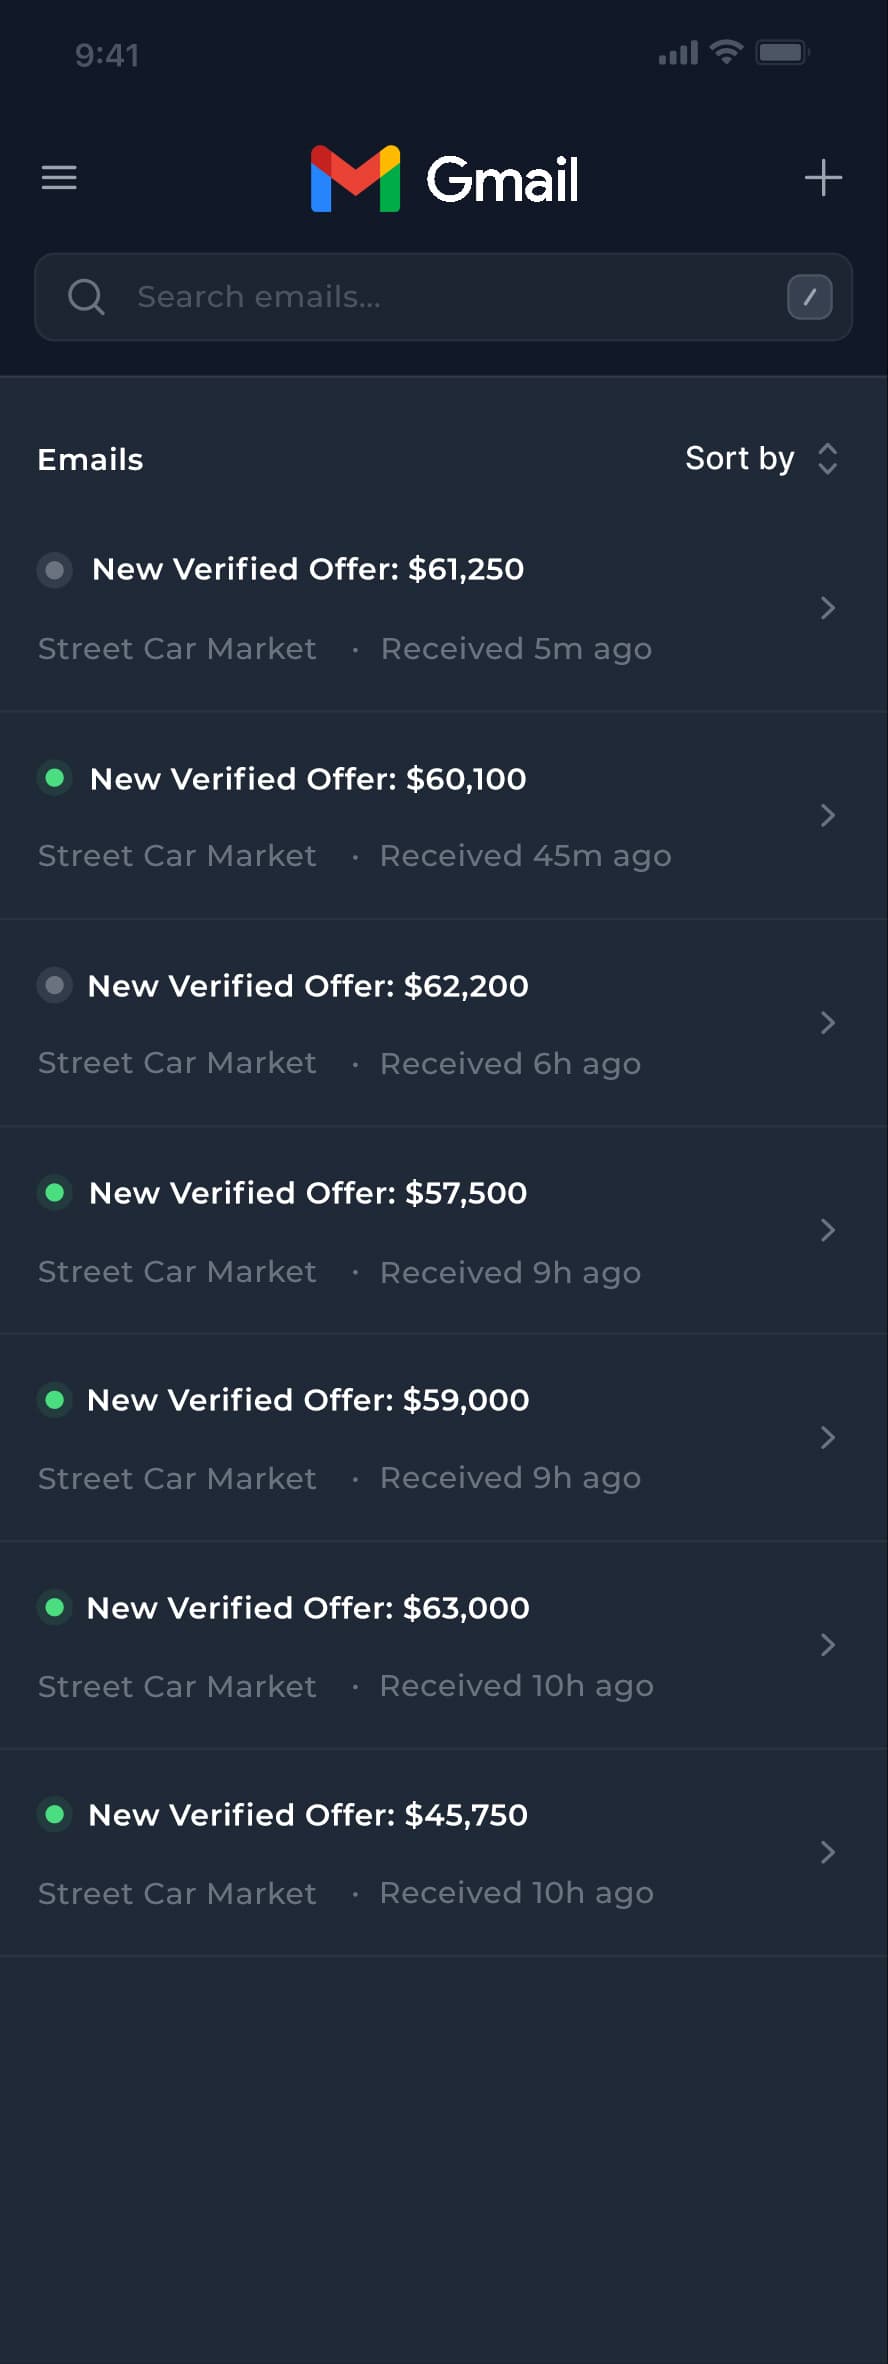Viewport: 888px width, 2364px height.
Task: Toggle read status dot for $61,250 offer
Action: [55, 570]
